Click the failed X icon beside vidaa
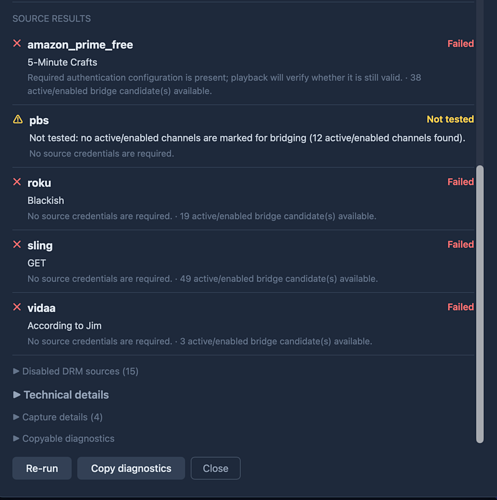 (x=17, y=307)
